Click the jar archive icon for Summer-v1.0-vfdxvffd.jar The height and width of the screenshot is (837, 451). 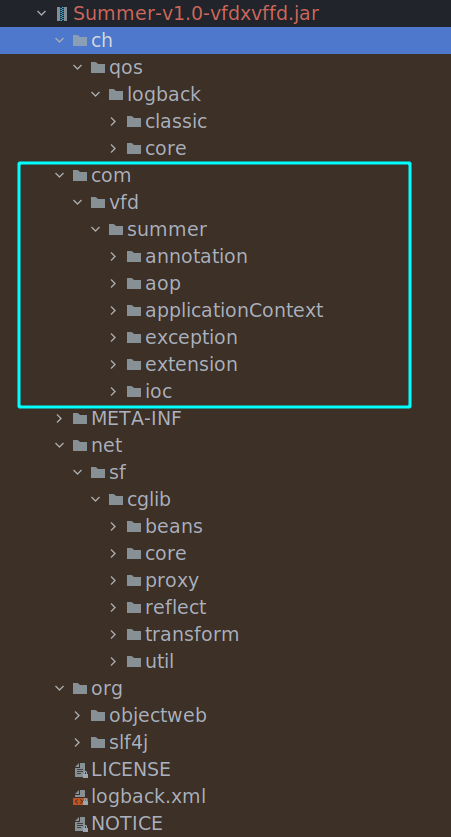62,13
